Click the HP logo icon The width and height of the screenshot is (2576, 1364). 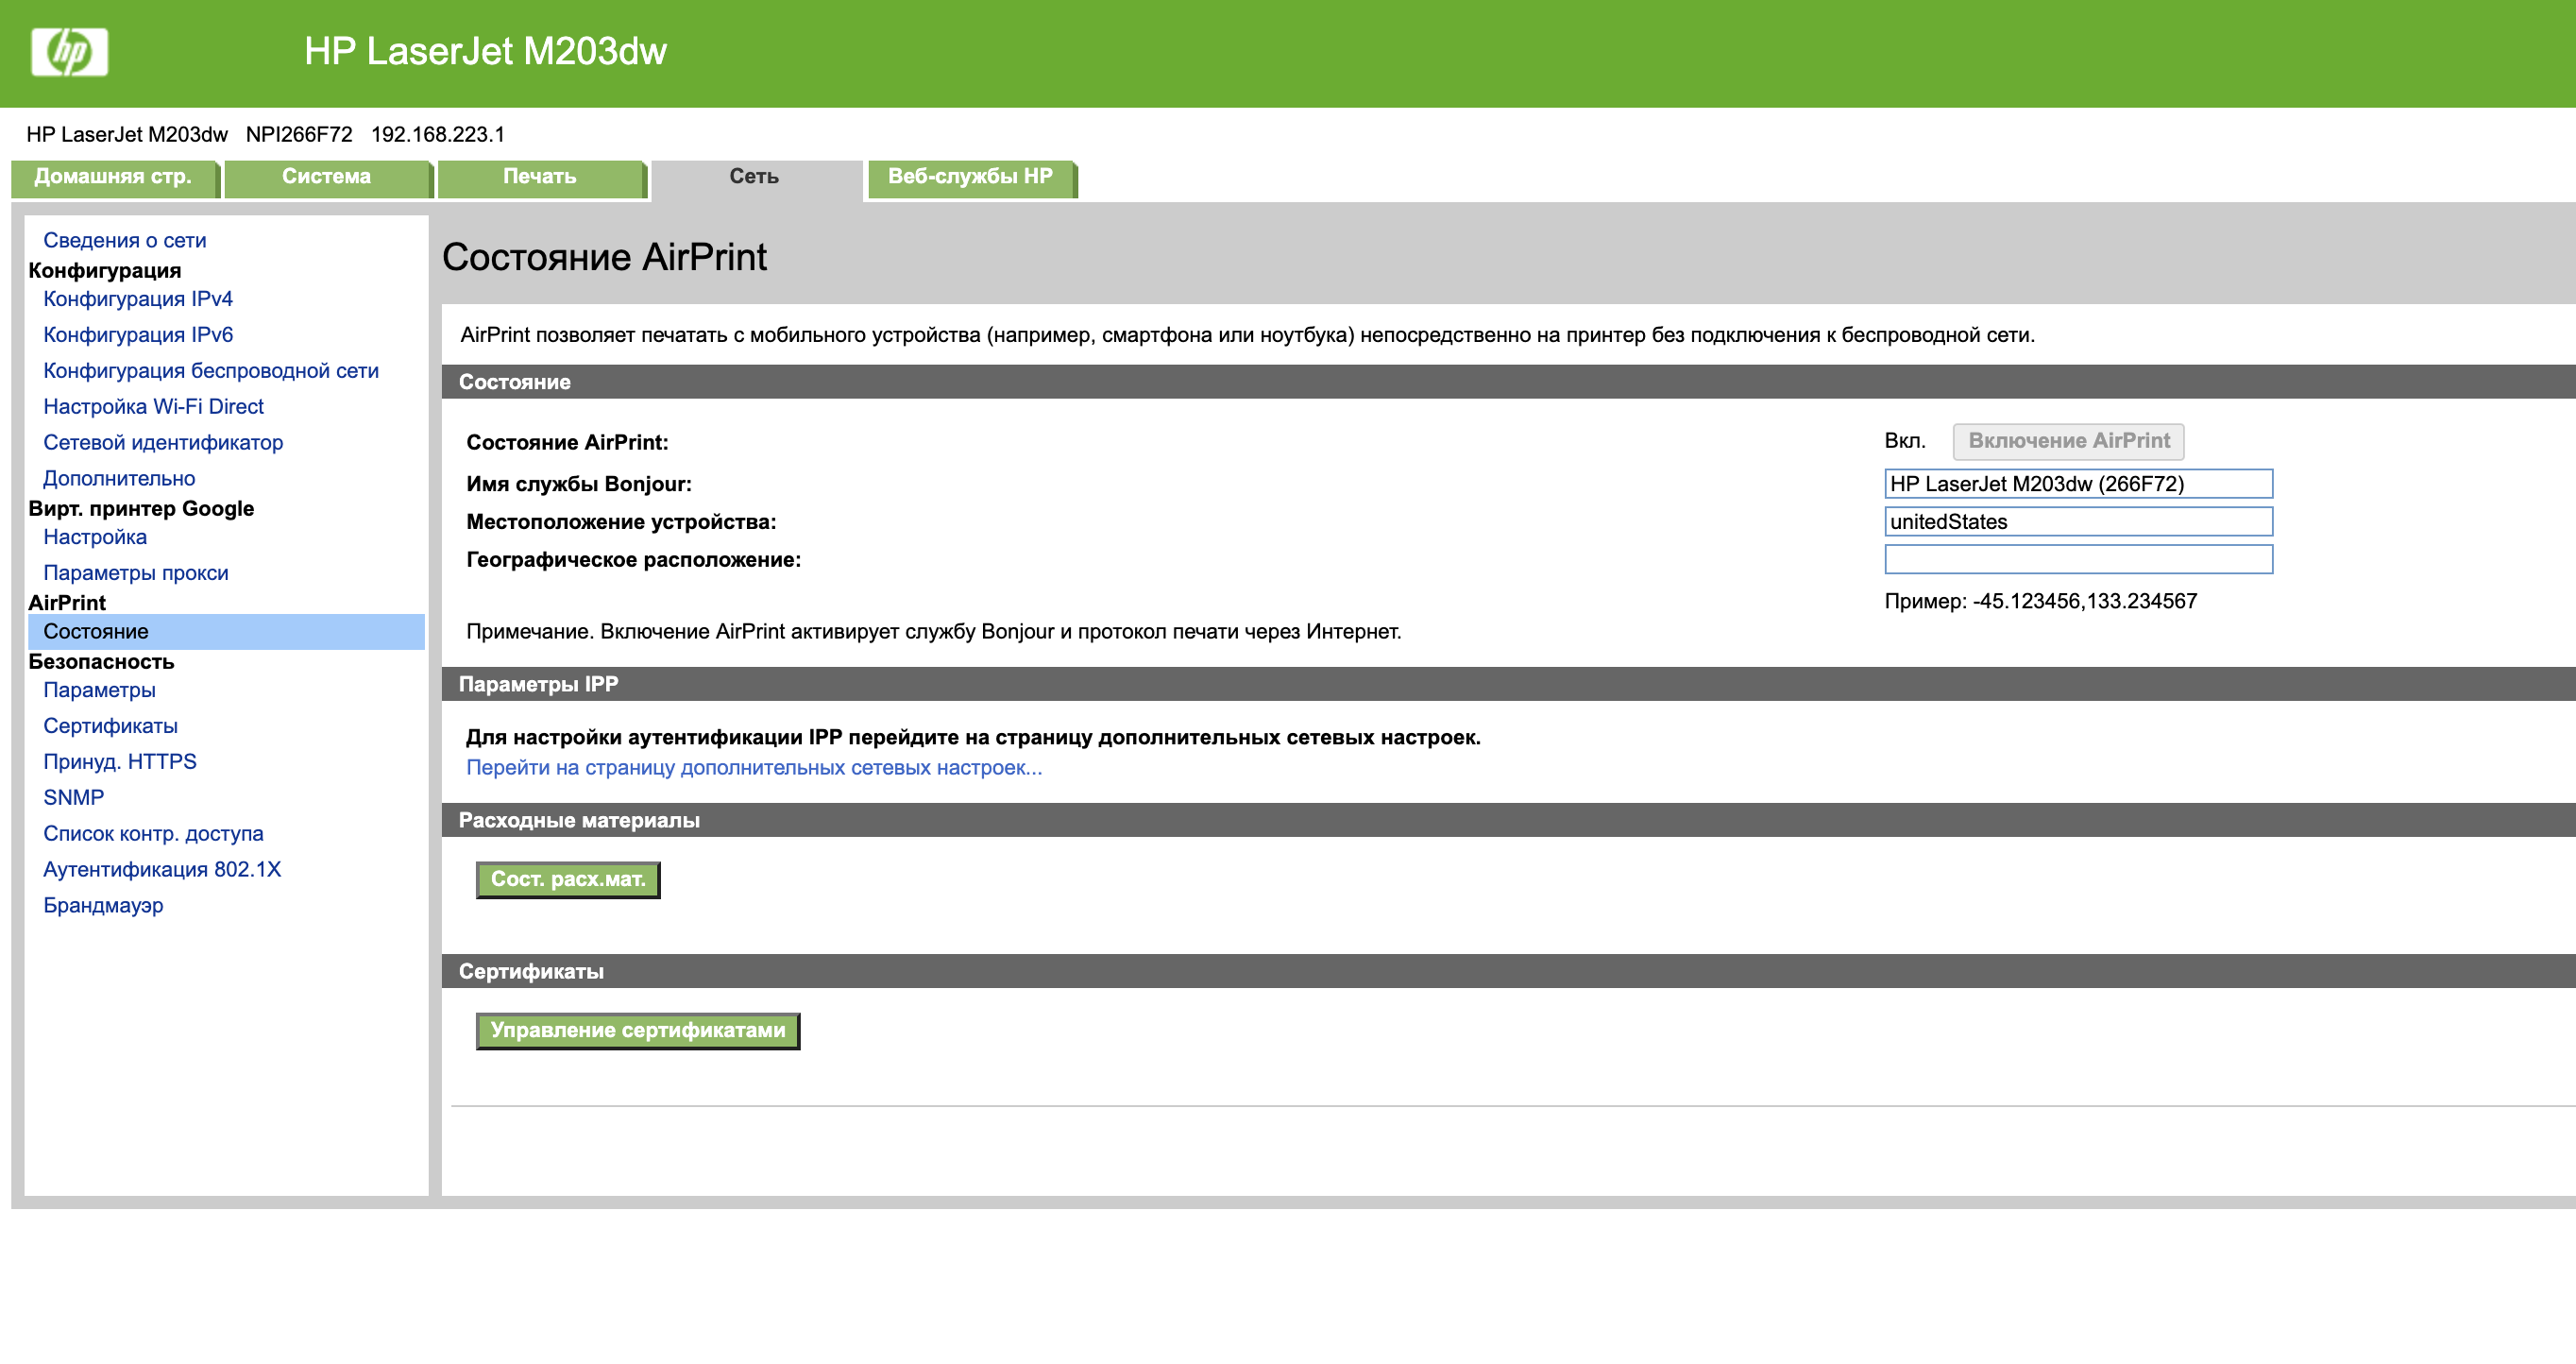pos(69,51)
